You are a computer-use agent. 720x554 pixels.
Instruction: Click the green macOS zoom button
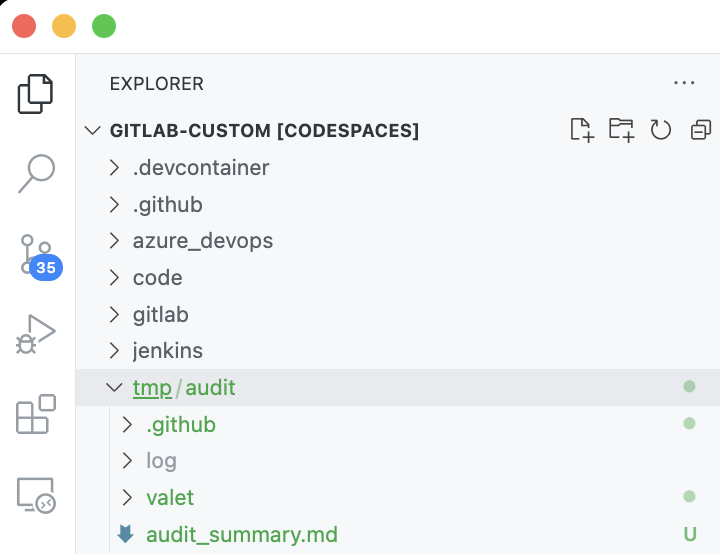(x=104, y=26)
